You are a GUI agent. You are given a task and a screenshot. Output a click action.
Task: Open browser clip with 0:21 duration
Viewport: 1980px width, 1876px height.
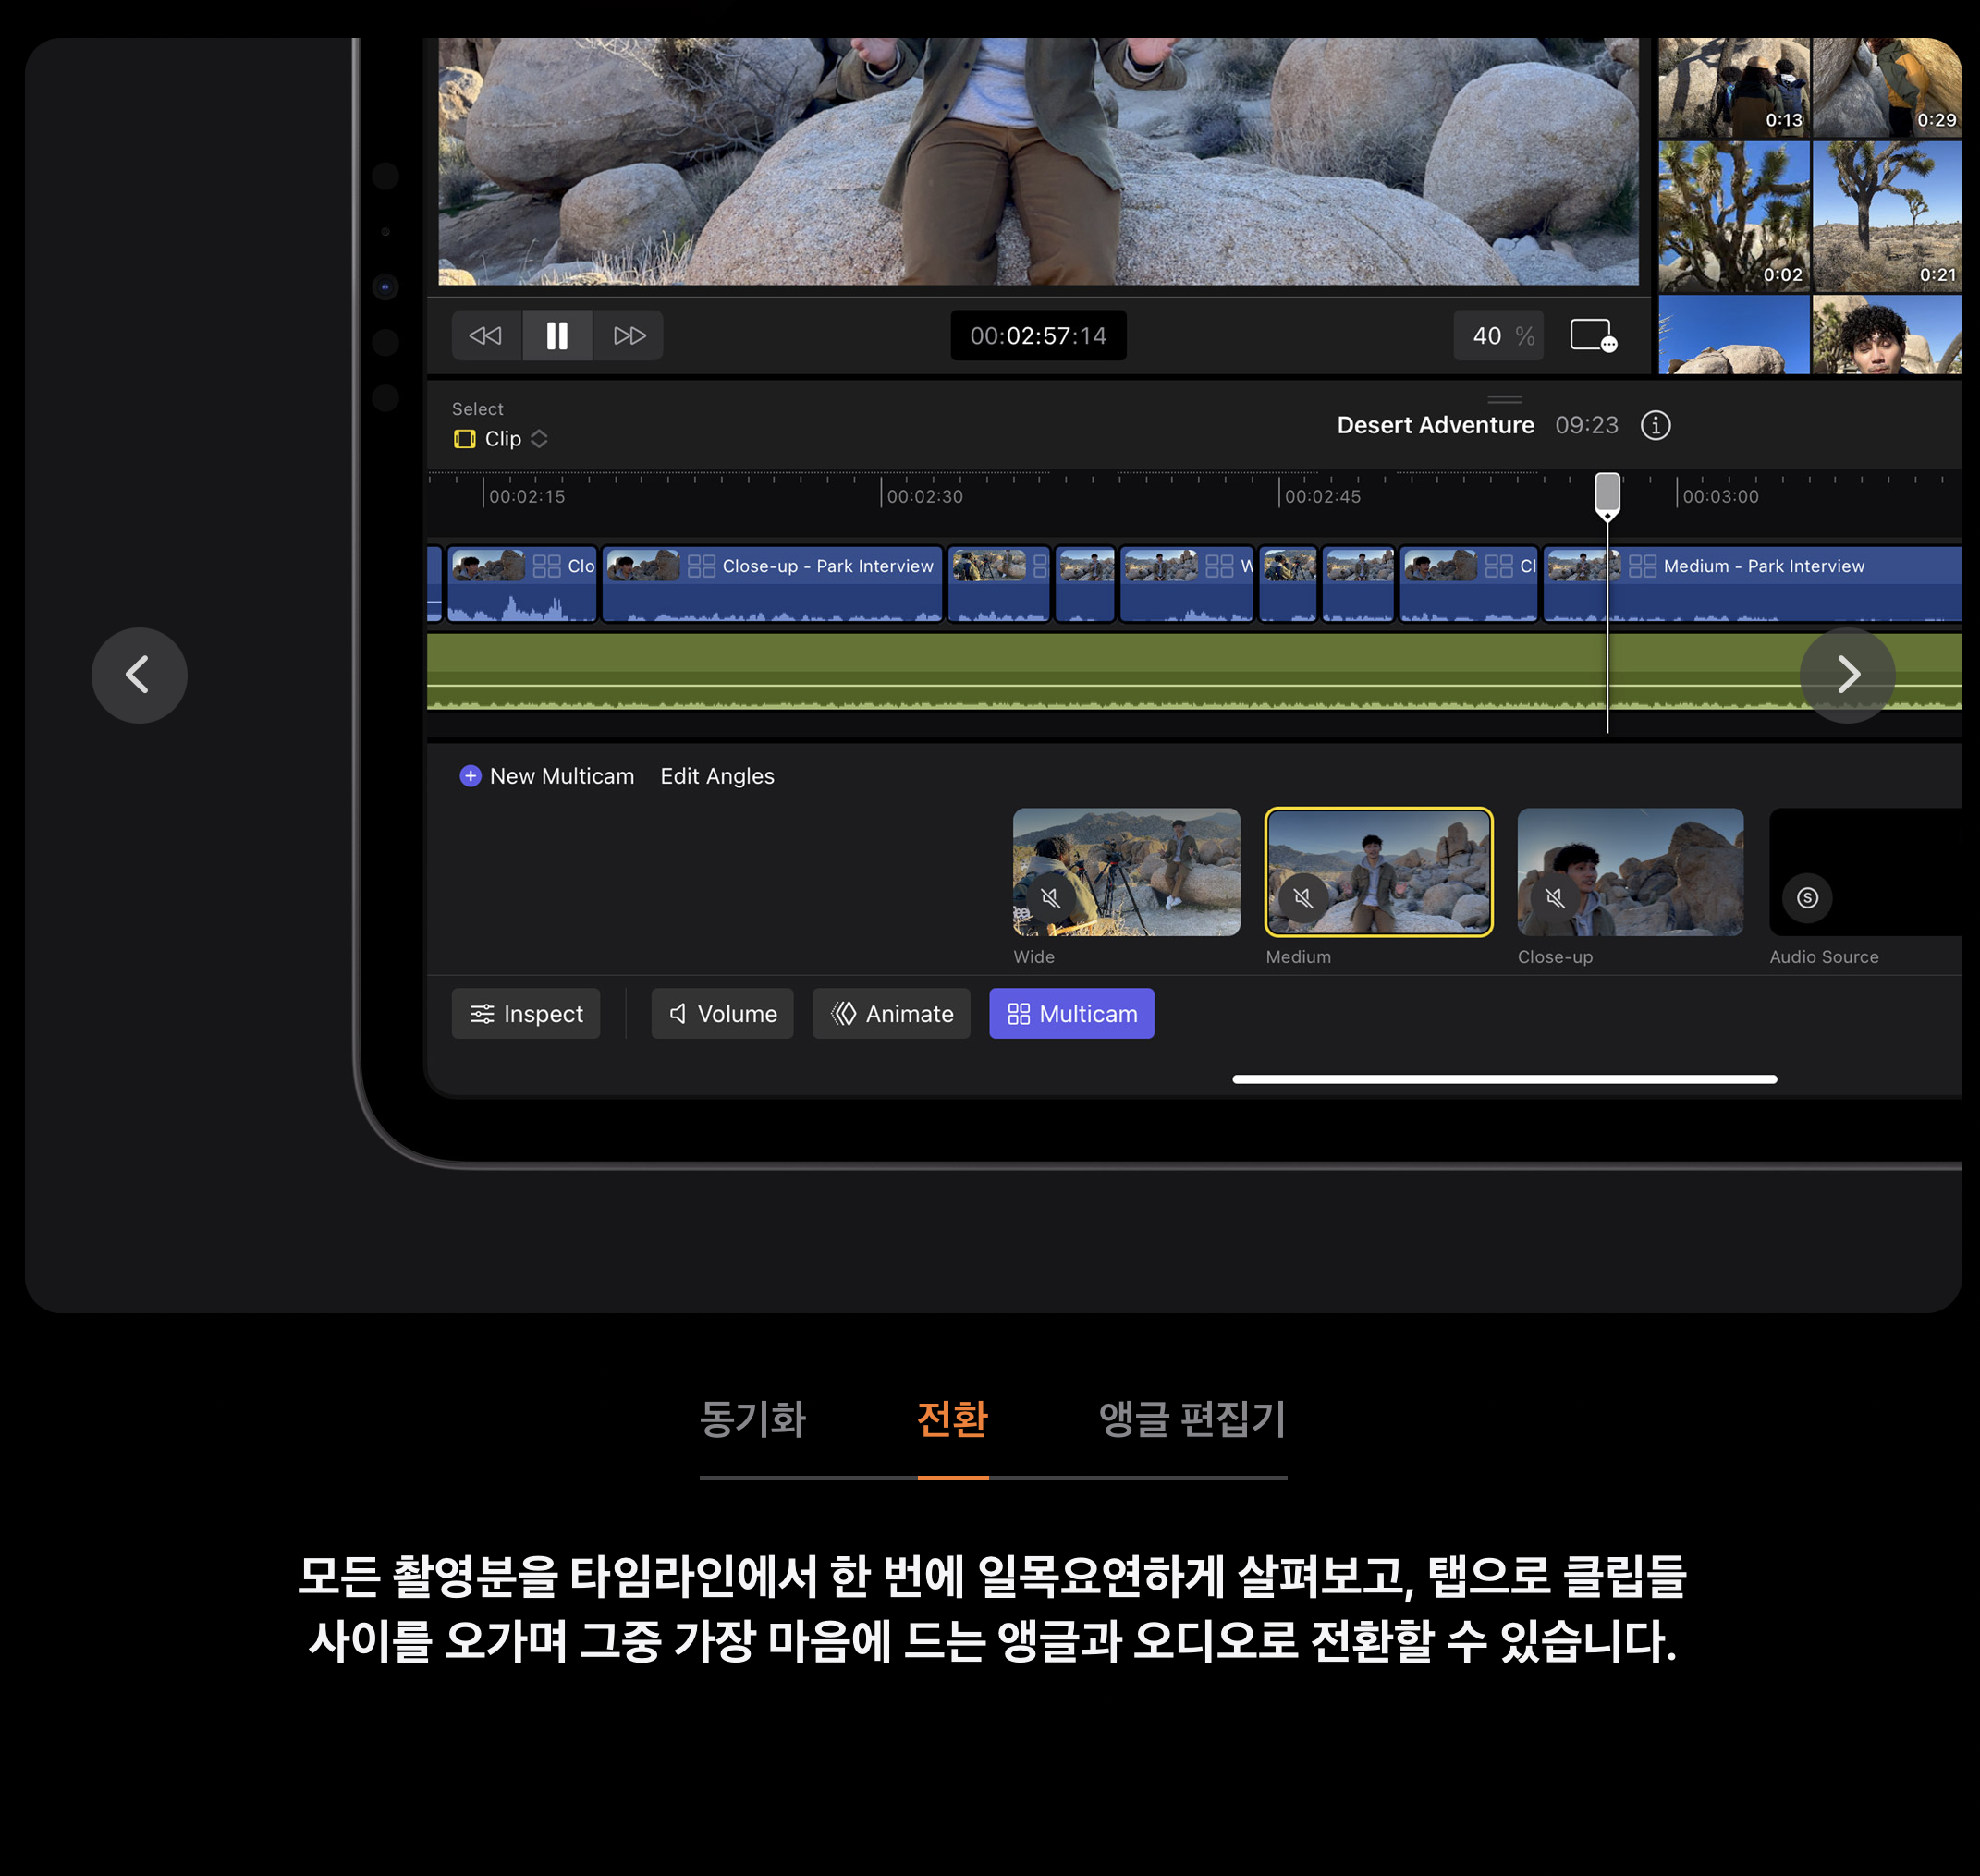coord(1887,216)
